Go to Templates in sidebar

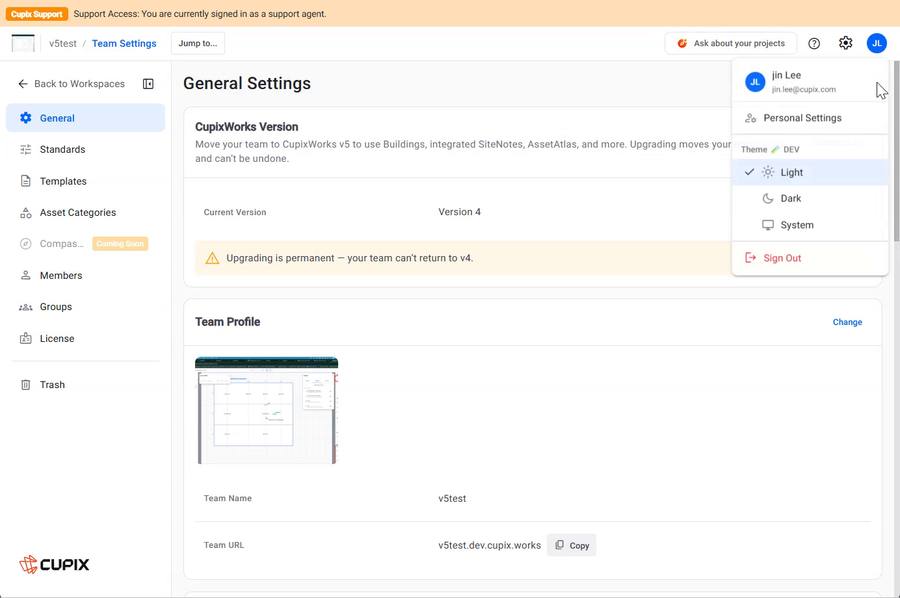[86, 181]
